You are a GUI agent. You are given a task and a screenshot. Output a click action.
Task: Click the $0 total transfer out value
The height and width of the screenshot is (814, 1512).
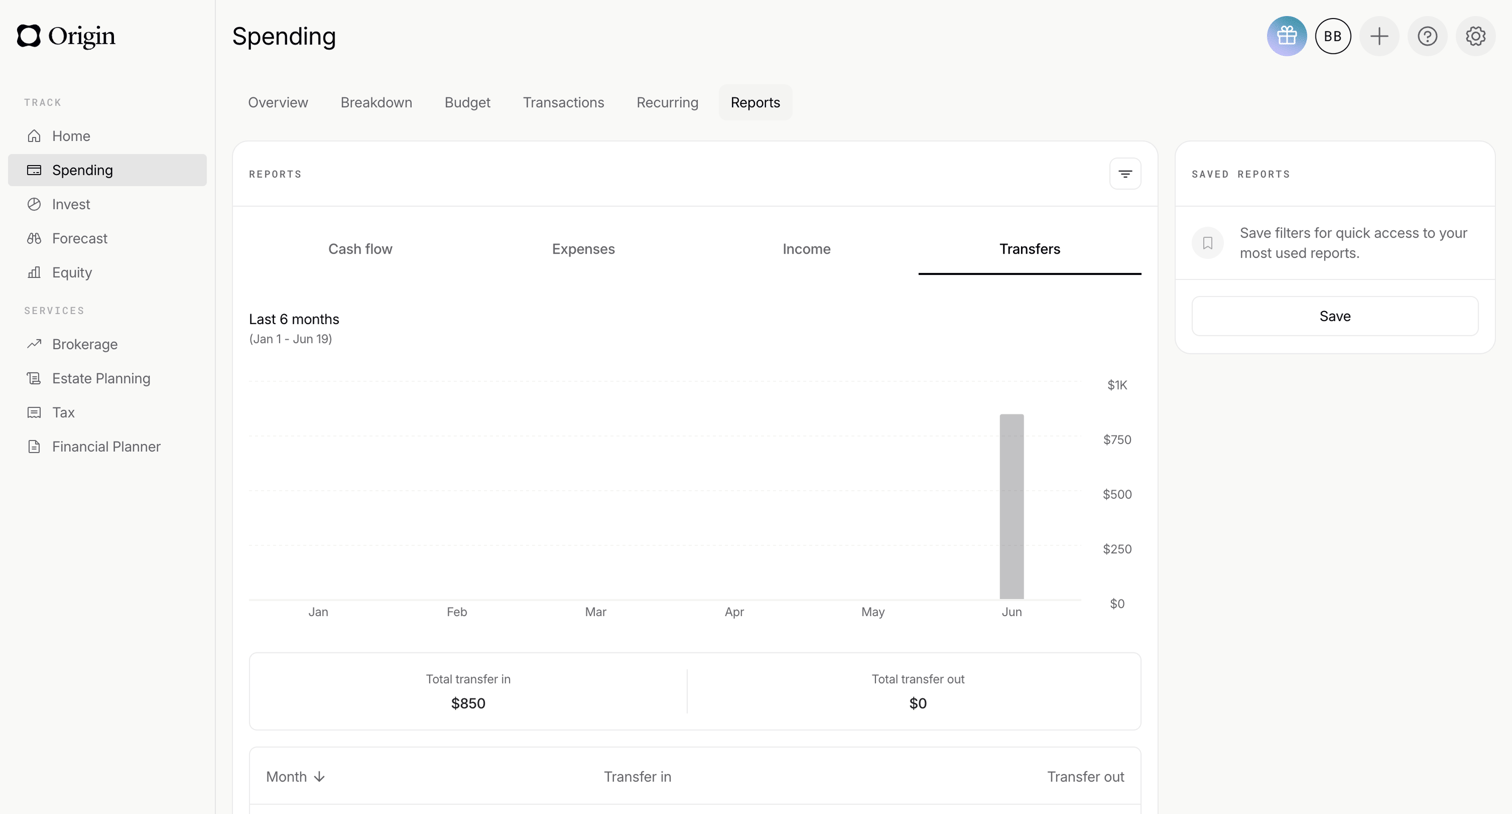(x=918, y=703)
